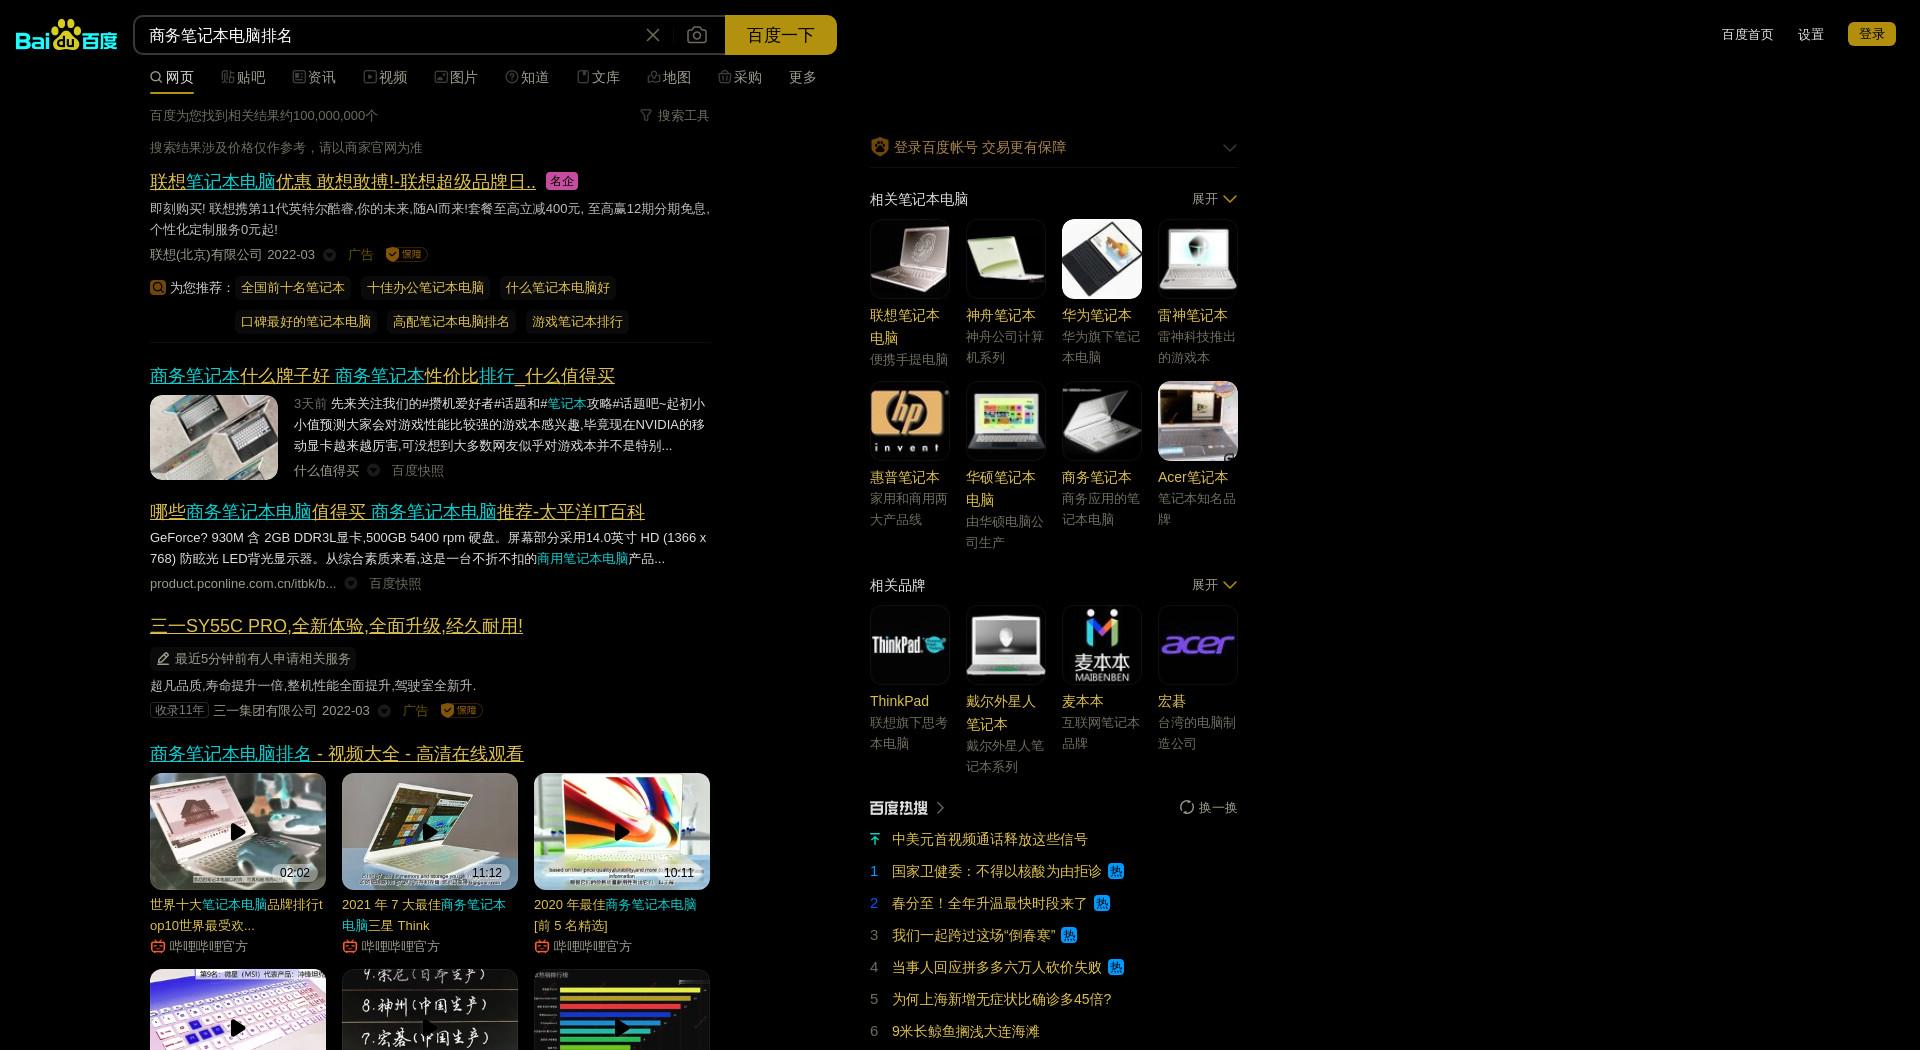Screen dimensions: 1920x1050
Task: Click 保障 badge on 联想 ad
Action: (x=407, y=254)
